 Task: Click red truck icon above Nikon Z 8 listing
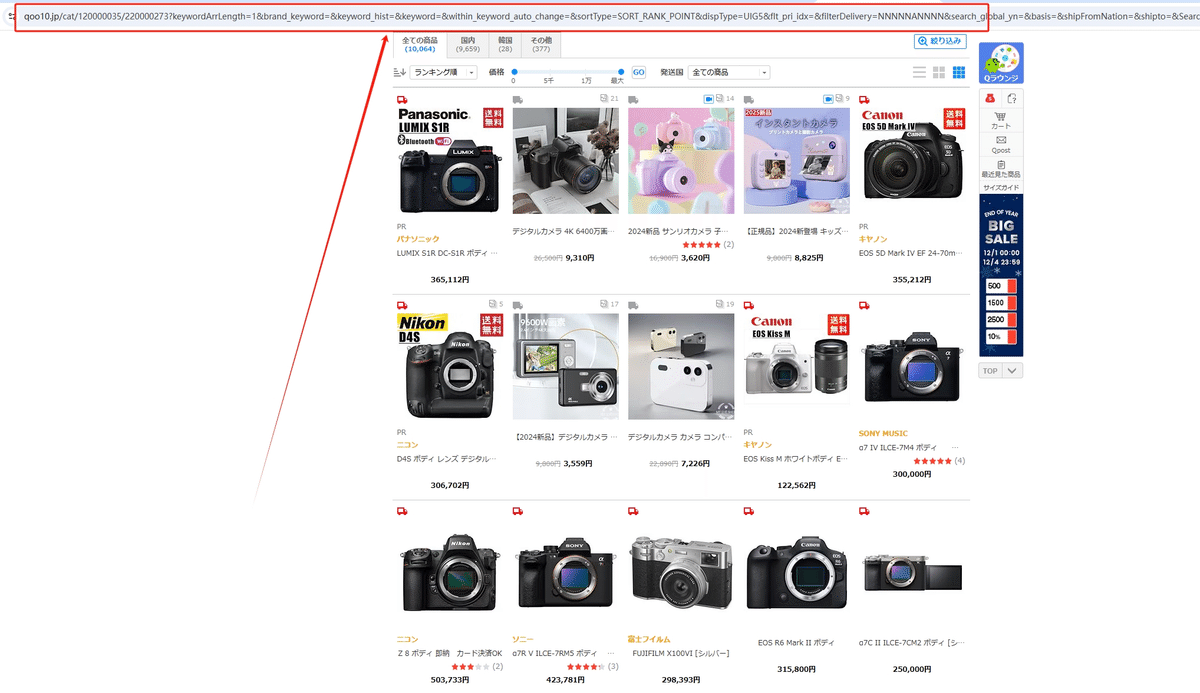(x=402, y=511)
